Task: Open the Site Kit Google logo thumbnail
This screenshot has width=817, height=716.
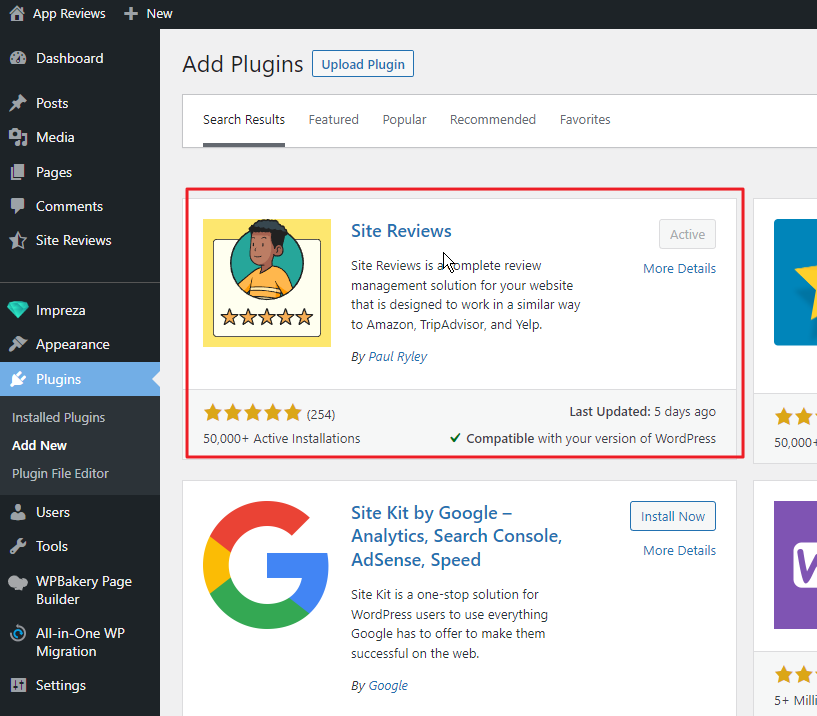Action: click(266, 565)
